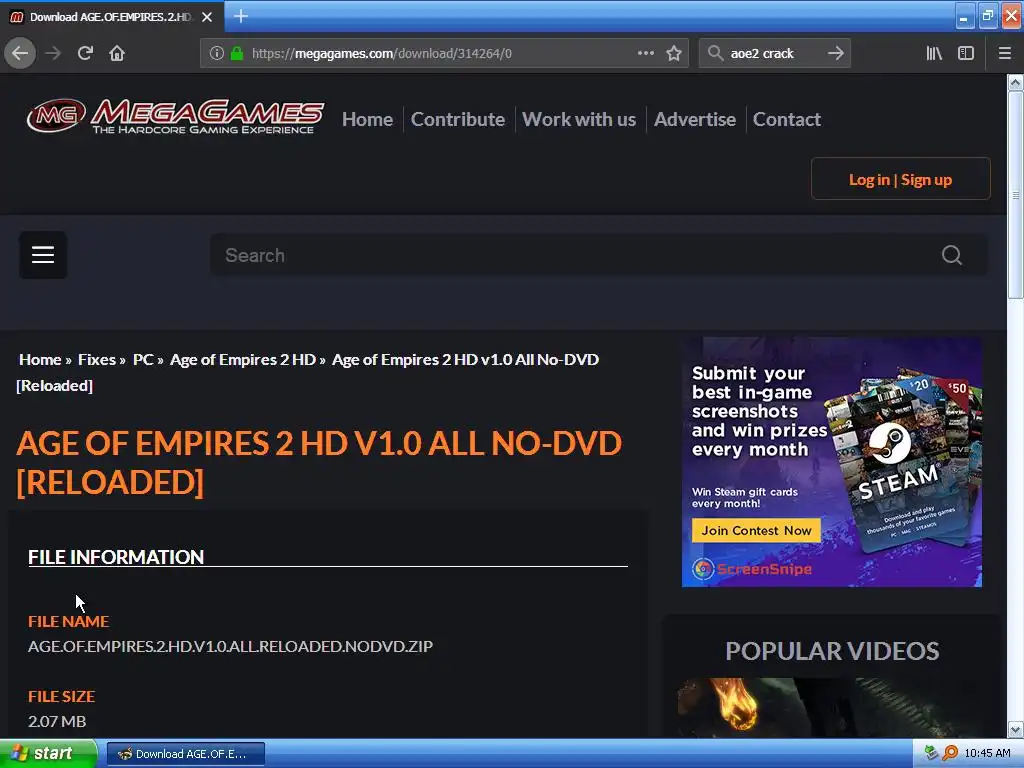Submit 'aoe2 crack' search with the arrow
Screen dimensions: 1024x768
click(835, 53)
